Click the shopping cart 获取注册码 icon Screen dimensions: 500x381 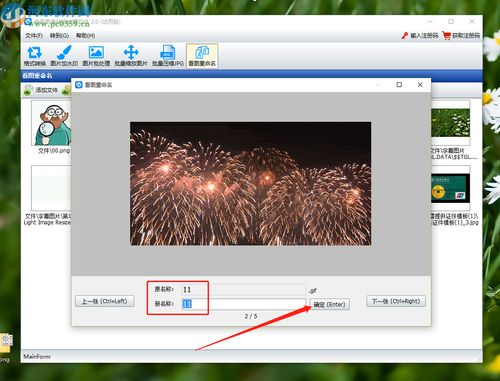(x=446, y=35)
